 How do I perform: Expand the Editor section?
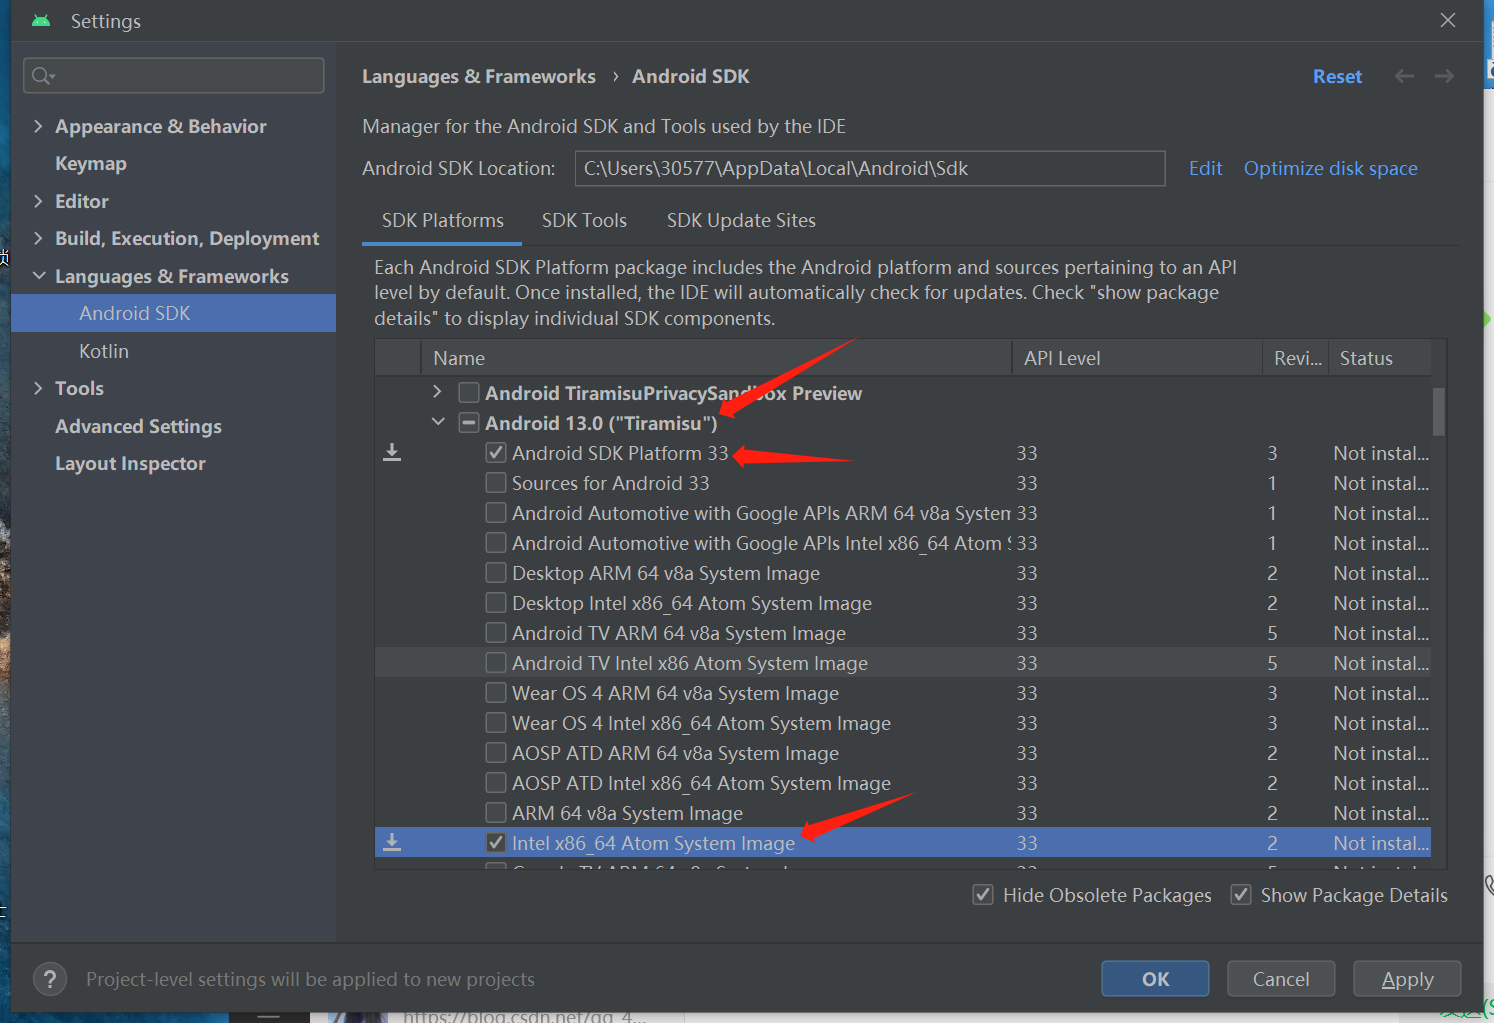point(38,201)
